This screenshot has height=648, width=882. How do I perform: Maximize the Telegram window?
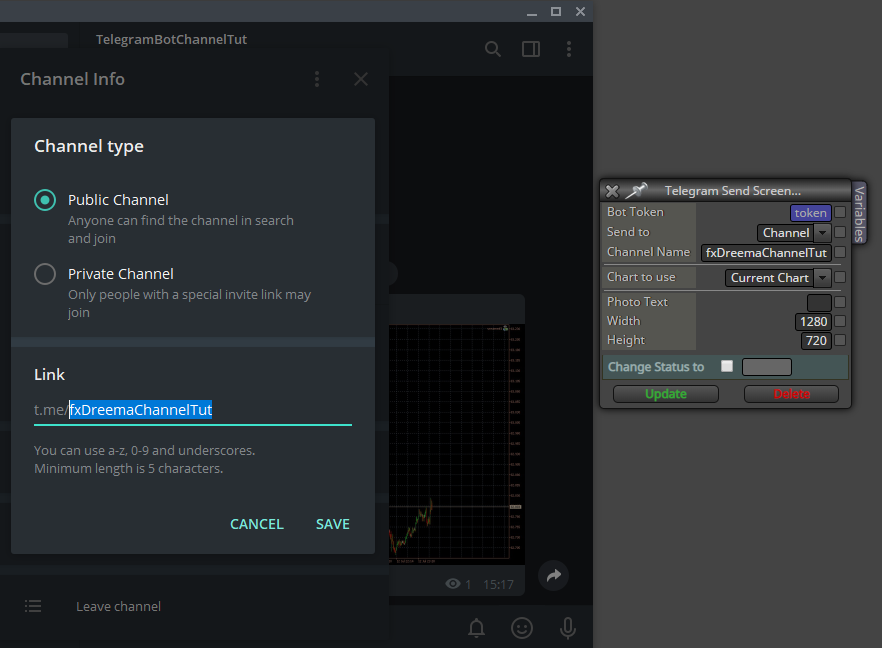click(556, 12)
